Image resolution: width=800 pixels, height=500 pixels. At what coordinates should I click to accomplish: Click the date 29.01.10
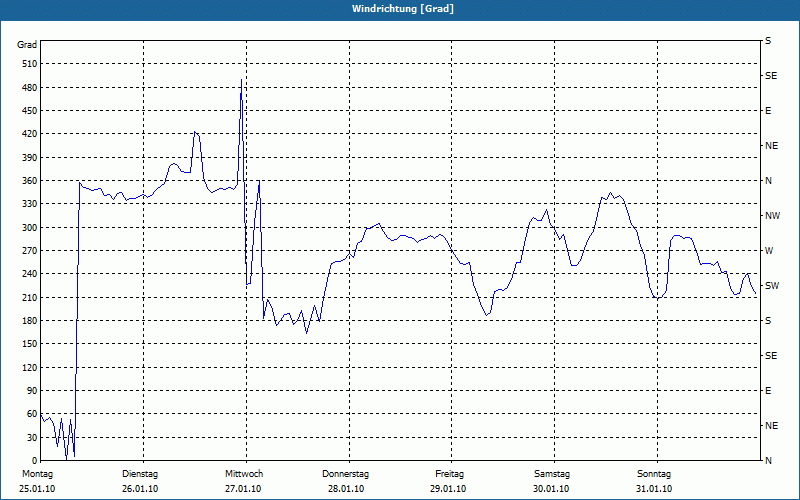coord(448,489)
